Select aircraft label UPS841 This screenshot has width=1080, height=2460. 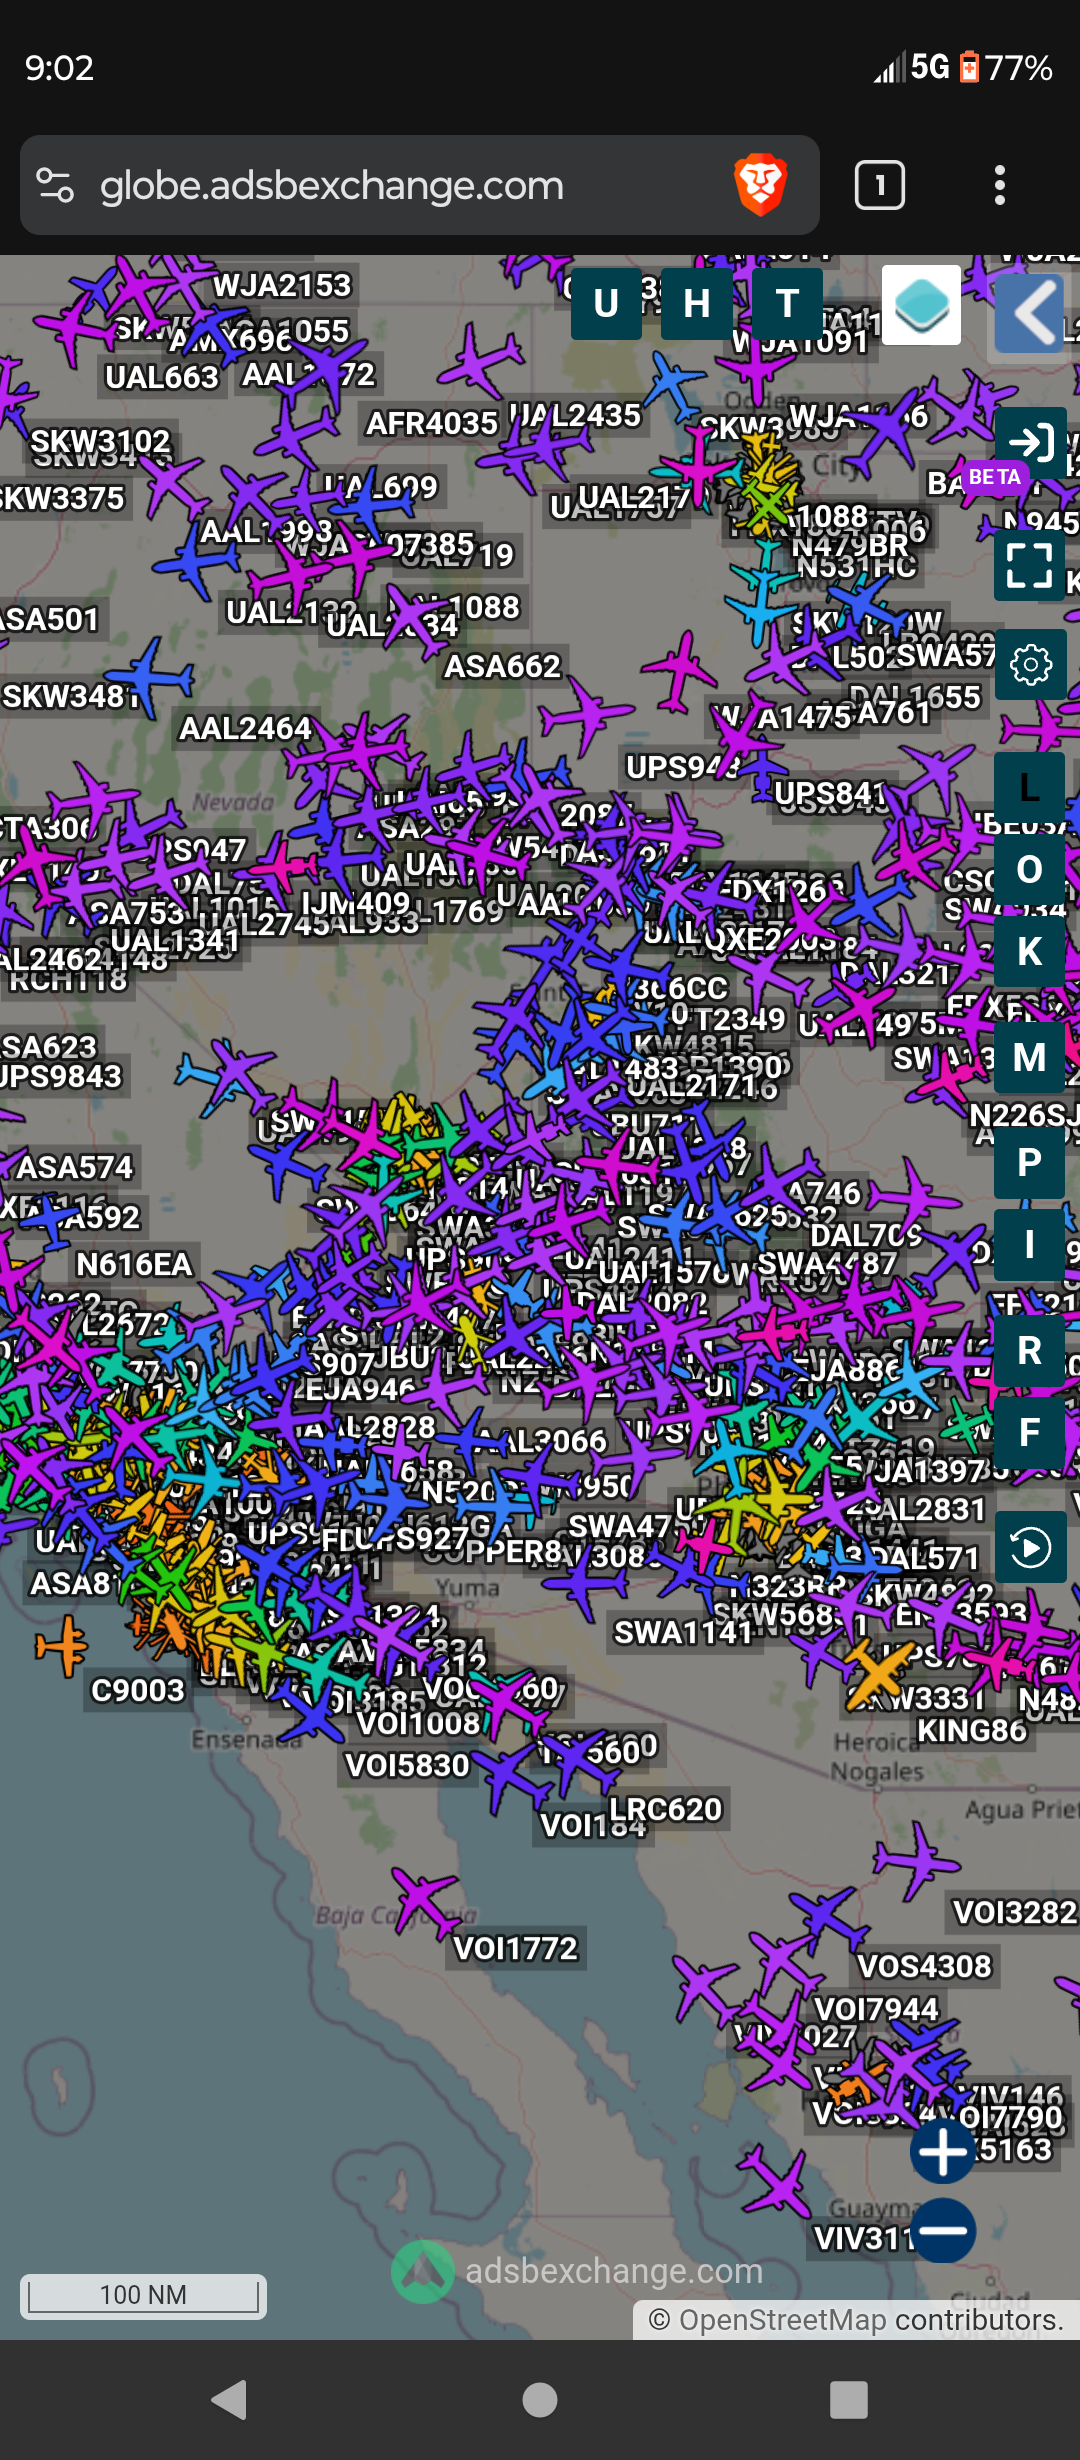[832, 794]
